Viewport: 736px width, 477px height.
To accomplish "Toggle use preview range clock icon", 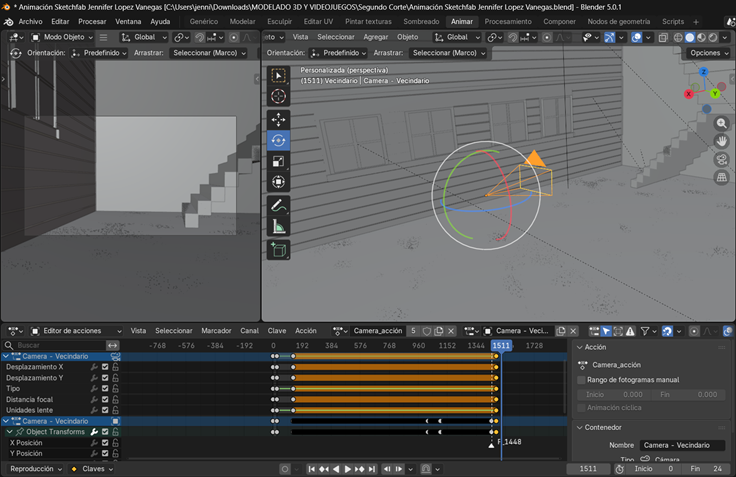I will pos(620,469).
